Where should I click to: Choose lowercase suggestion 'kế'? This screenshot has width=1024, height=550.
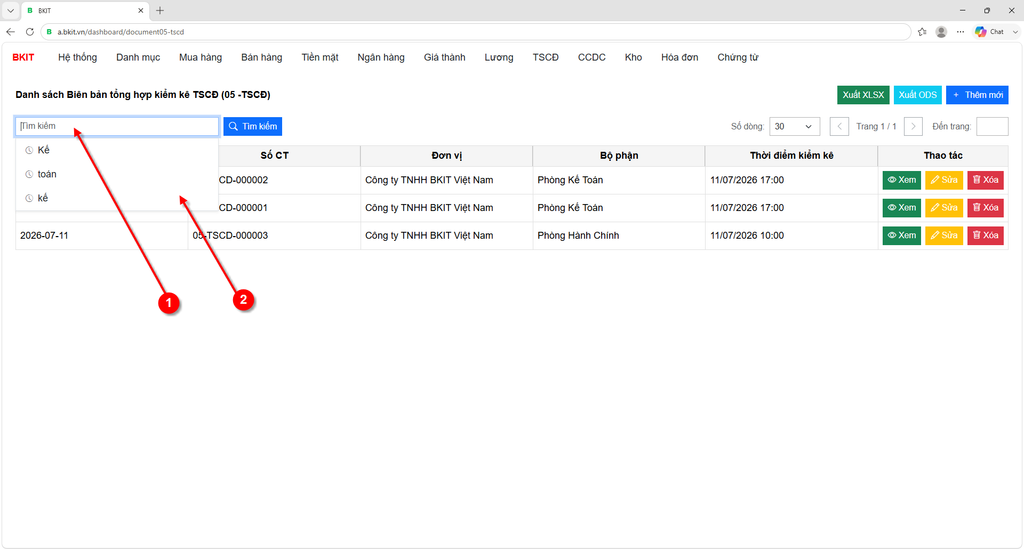(x=117, y=198)
